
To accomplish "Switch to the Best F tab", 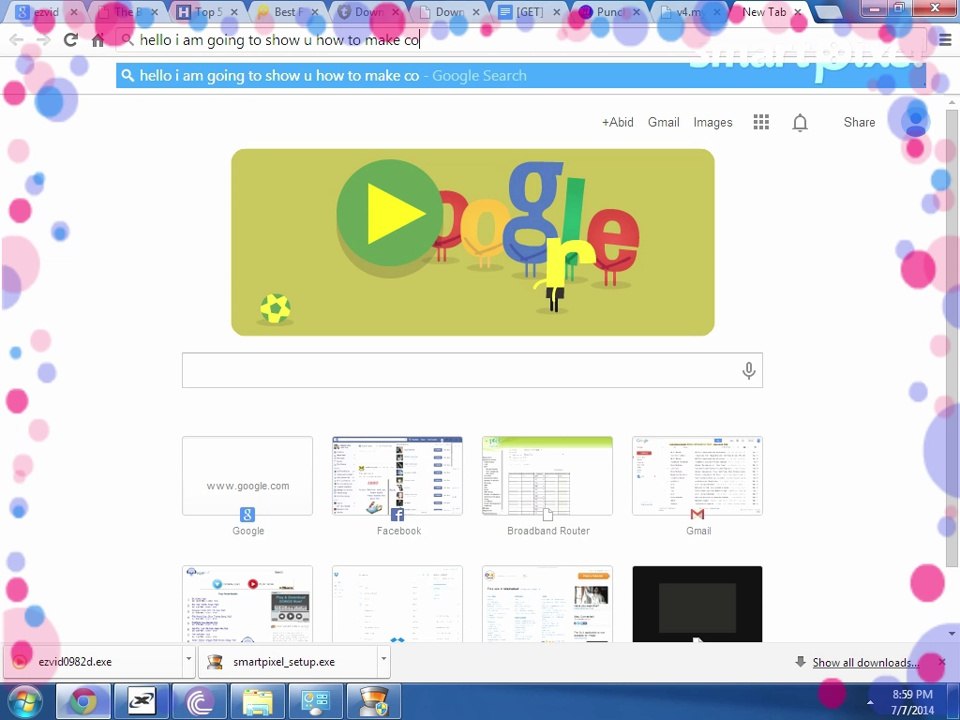I will coord(288,12).
